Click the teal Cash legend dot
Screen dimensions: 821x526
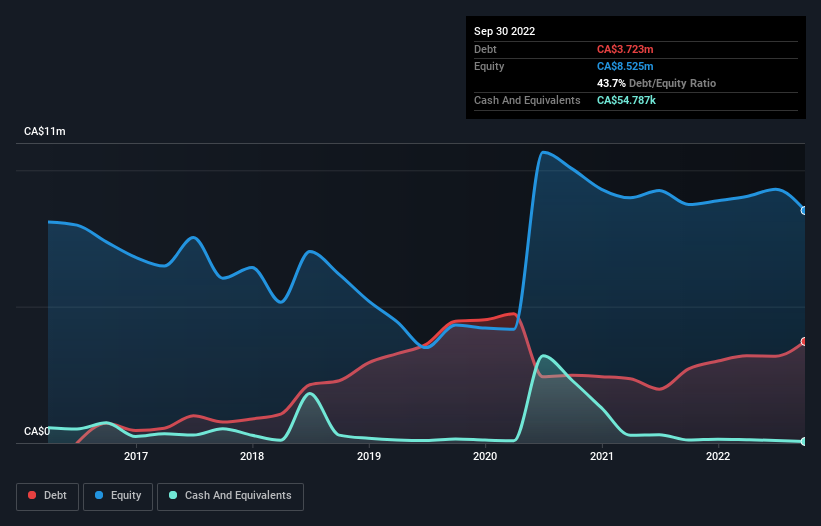[173, 495]
